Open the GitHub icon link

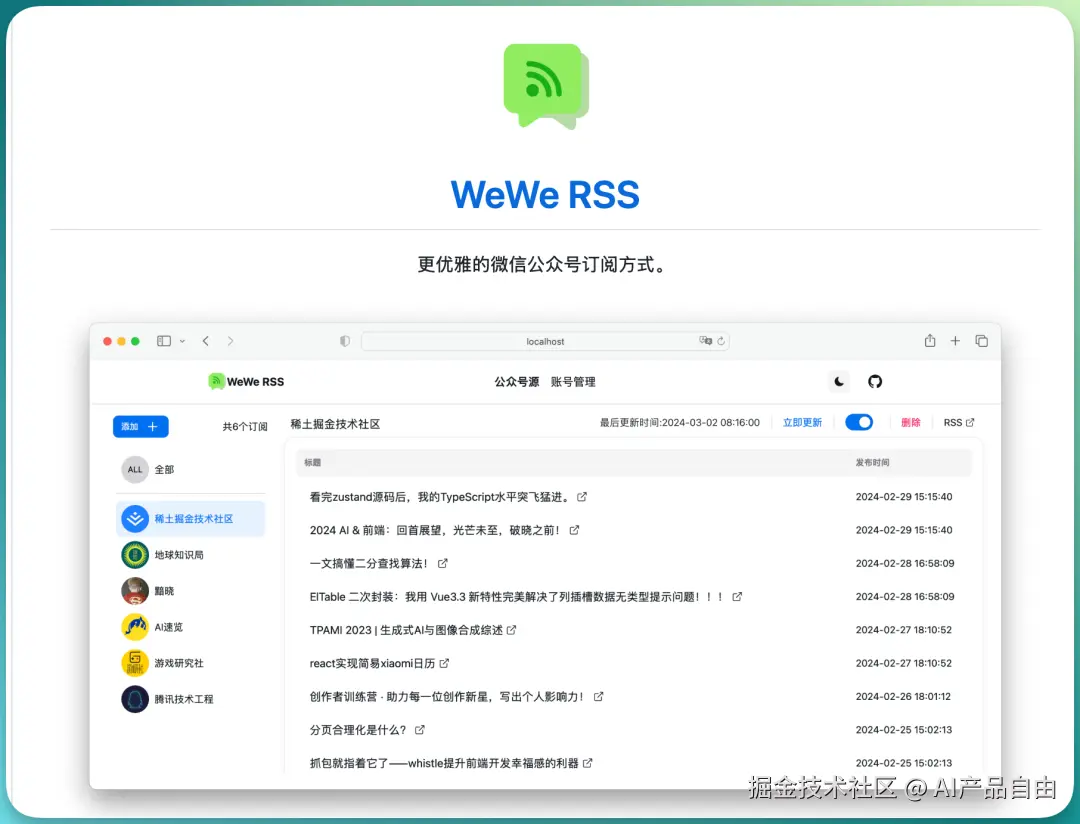click(875, 382)
